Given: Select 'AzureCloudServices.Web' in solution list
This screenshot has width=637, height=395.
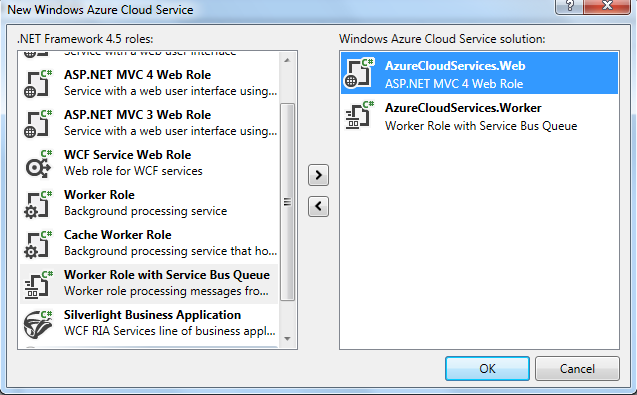Looking at the screenshot, I should pyautogui.click(x=479, y=73).
